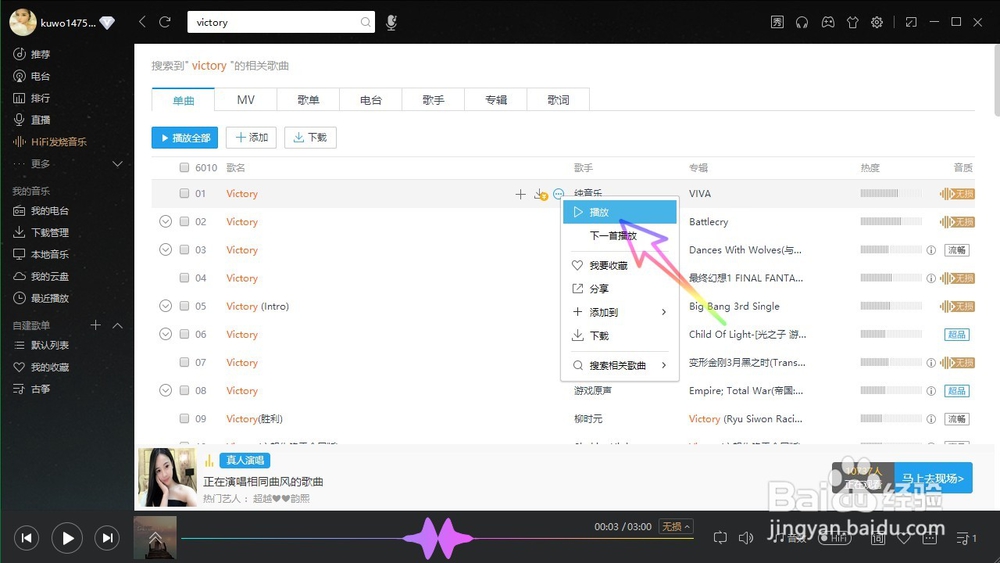The image size is (1000, 563).
Task: Choose 播放 in the context menu
Action: [x=619, y=212]
